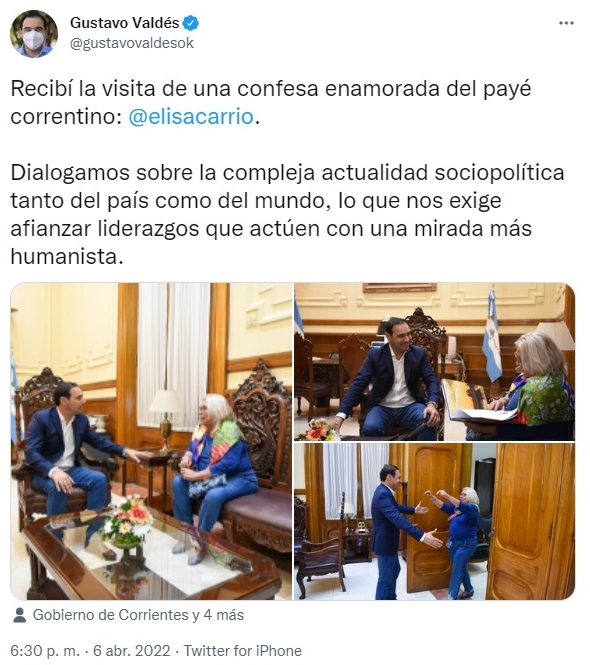Image resolution: width=590 pixels, height=665 pixels.
Task: Open Gustavo Valdés profile avatar
Action: pyautogui.click(x=34, y=34)
